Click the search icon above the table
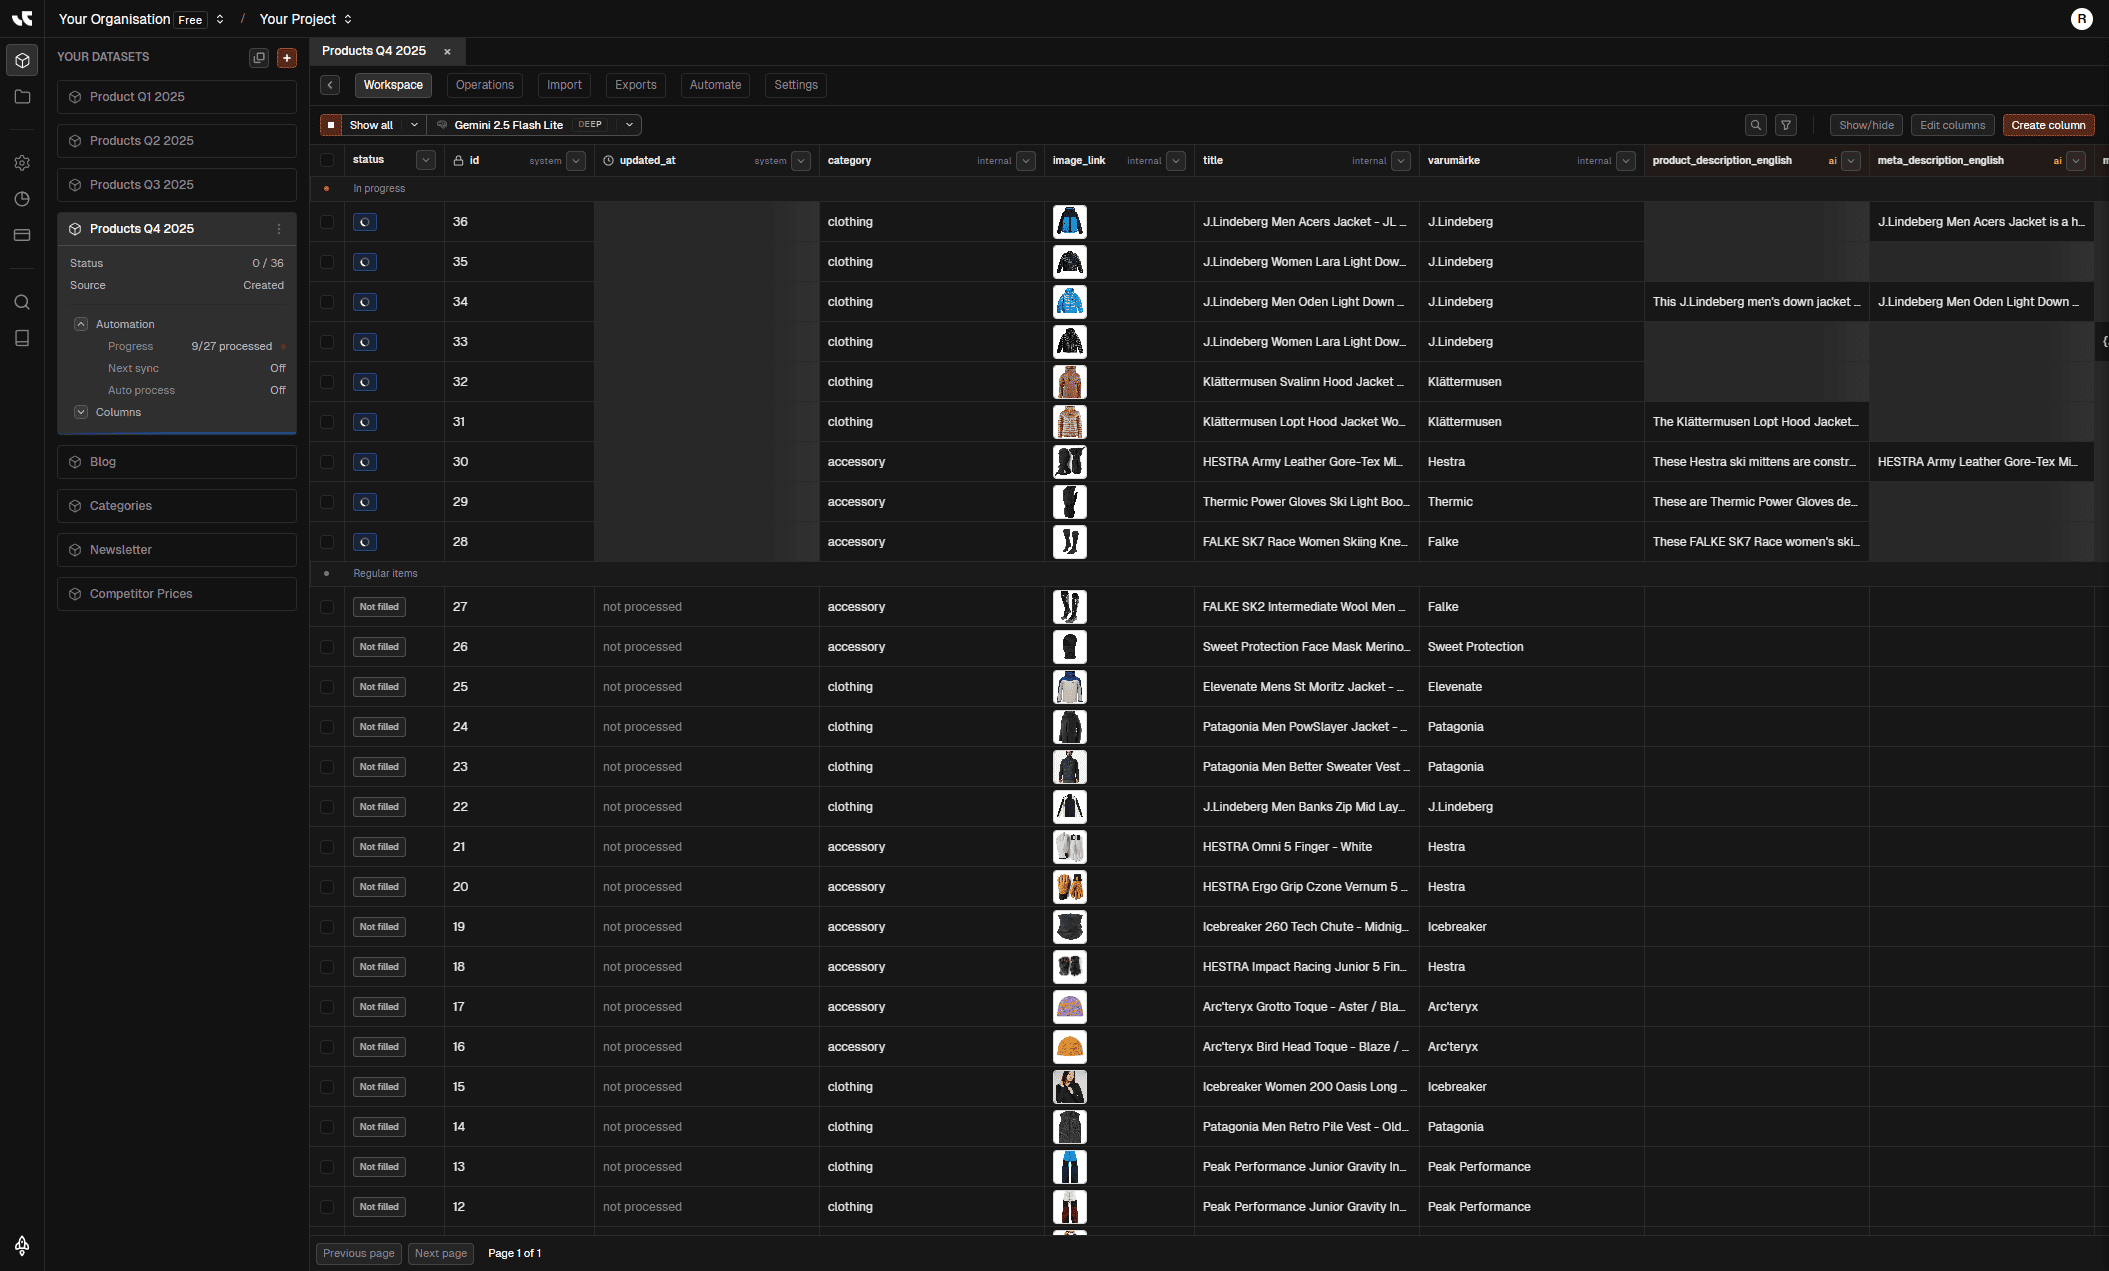 1756,125
